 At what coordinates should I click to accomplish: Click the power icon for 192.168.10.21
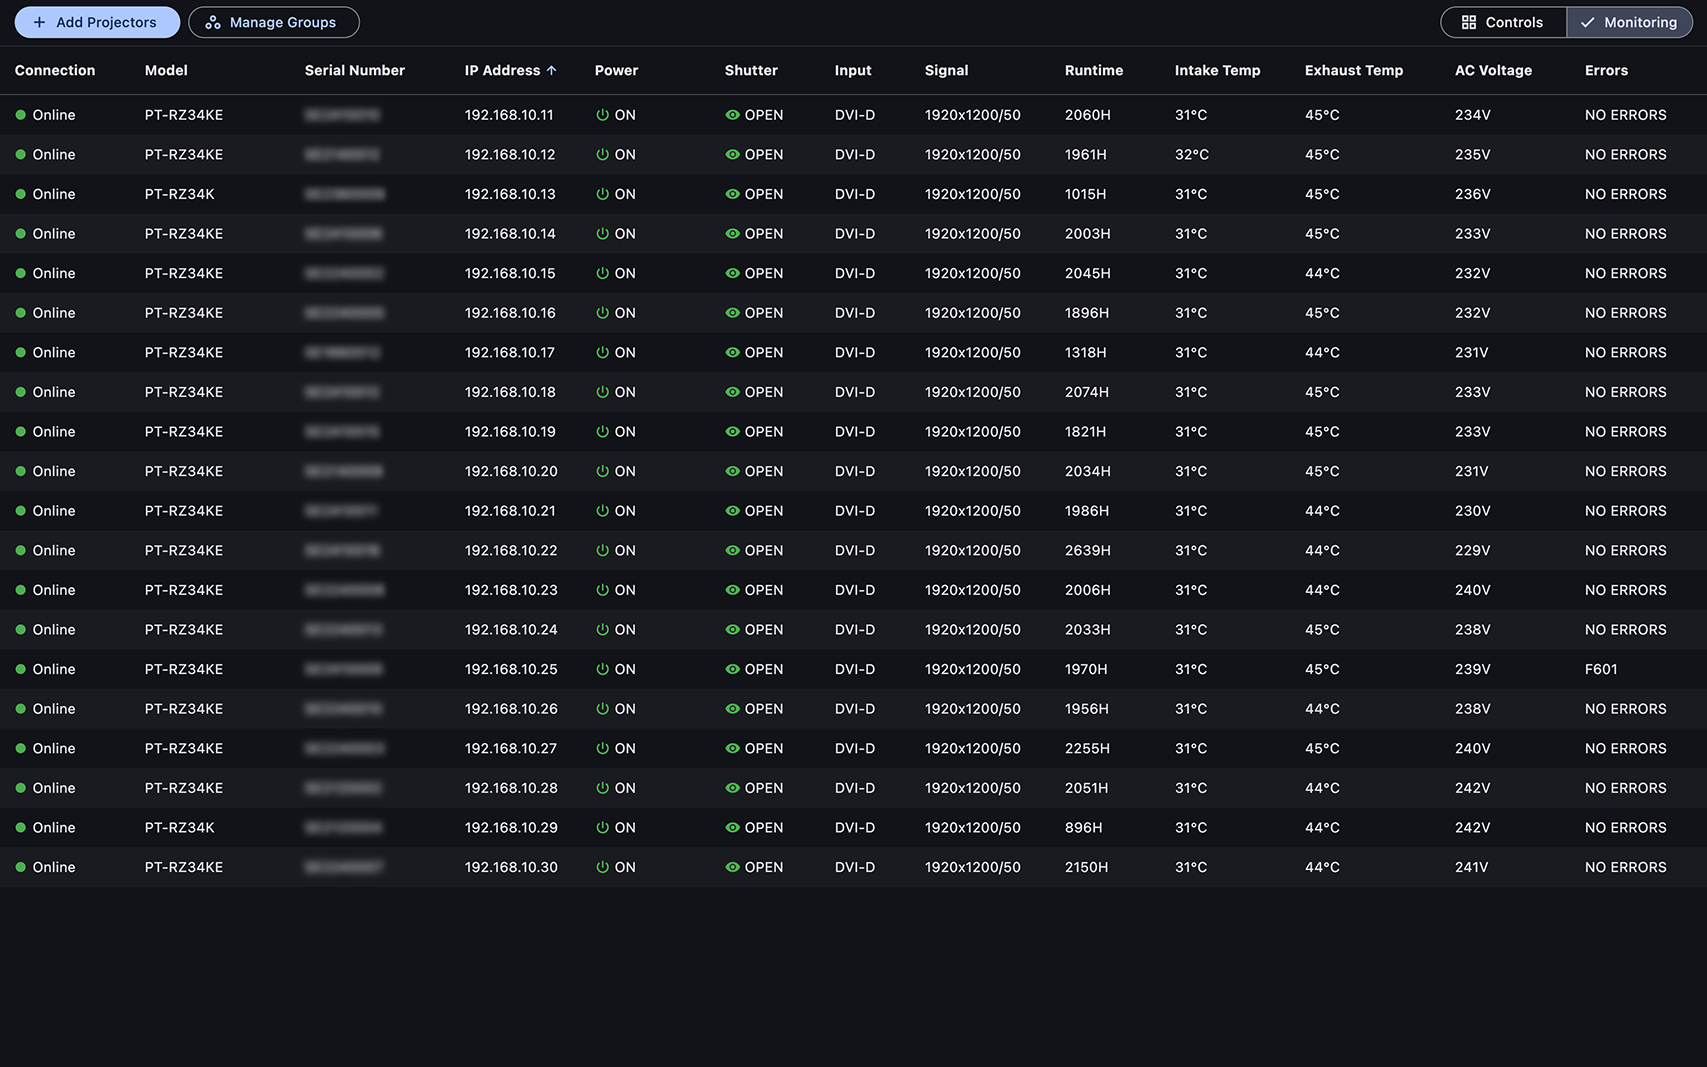coord(602,511)
